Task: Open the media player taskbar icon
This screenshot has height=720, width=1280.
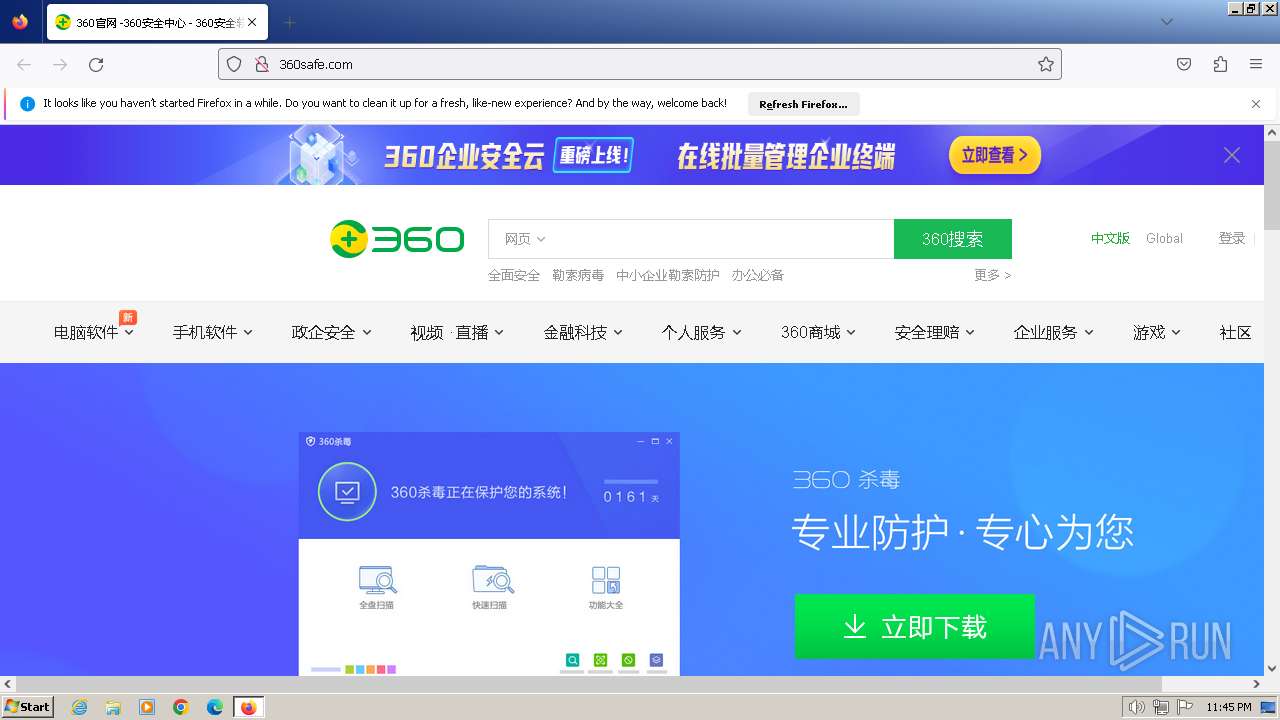Action: (x=147, y=707)
